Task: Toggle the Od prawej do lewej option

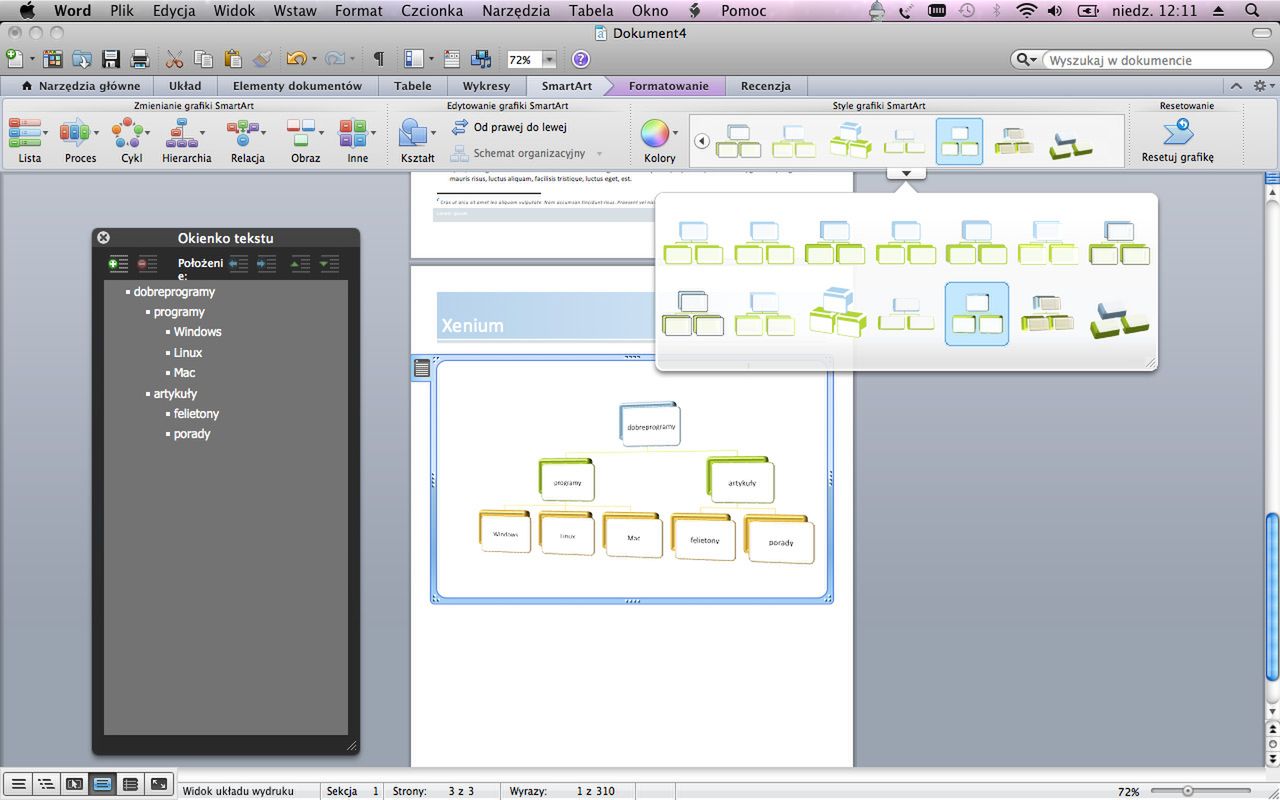Action: point(510,127)
